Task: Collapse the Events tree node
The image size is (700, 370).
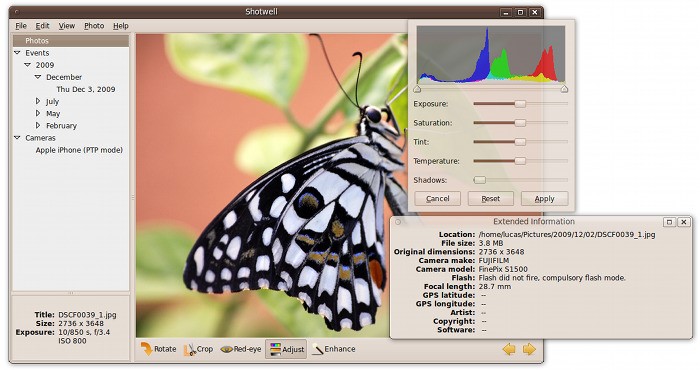Action: pos(17,53)
